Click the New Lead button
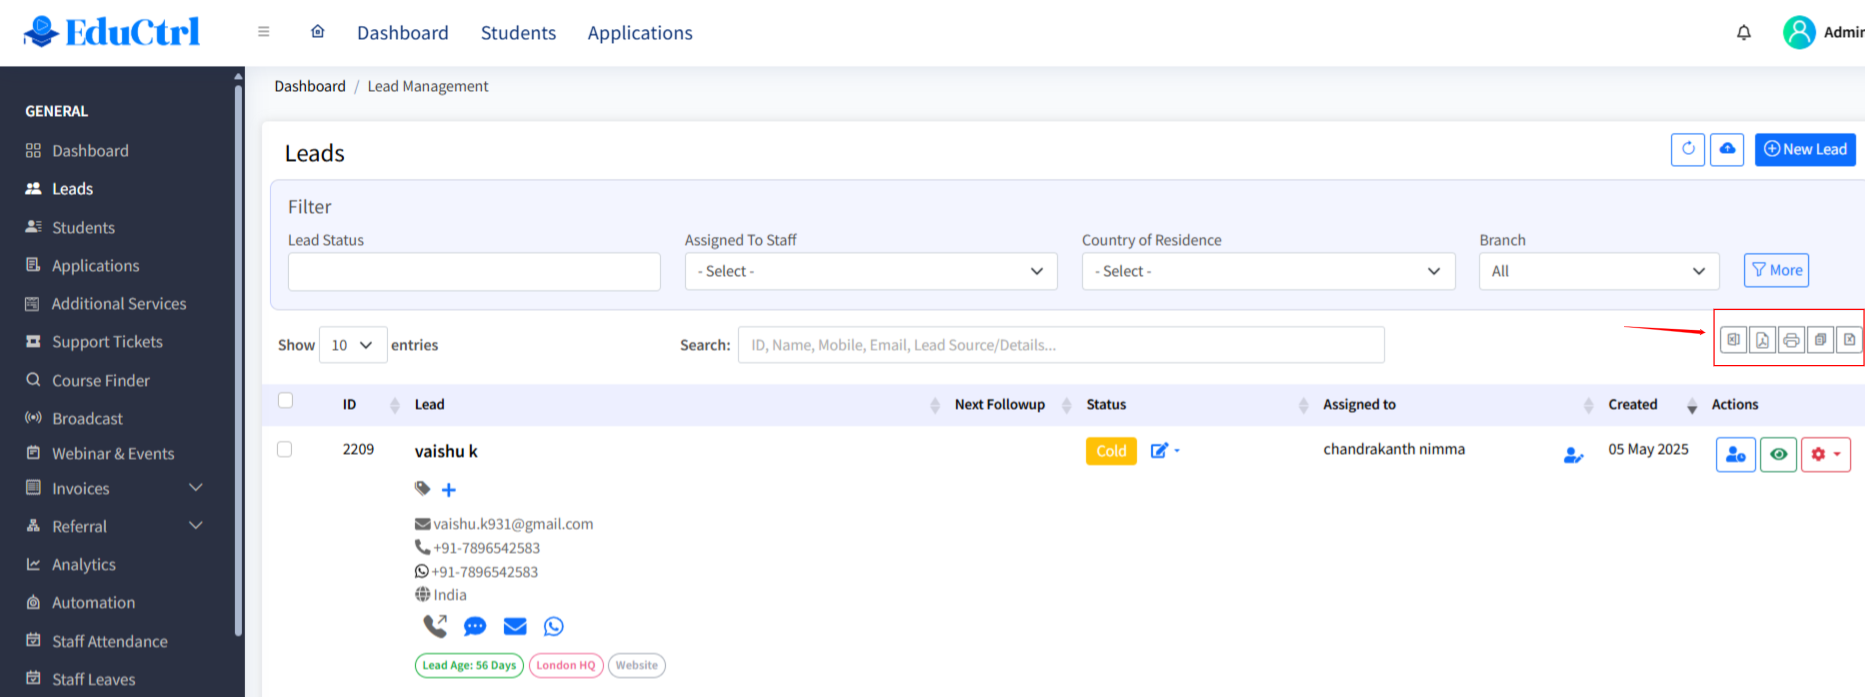 pos(1805,149)
